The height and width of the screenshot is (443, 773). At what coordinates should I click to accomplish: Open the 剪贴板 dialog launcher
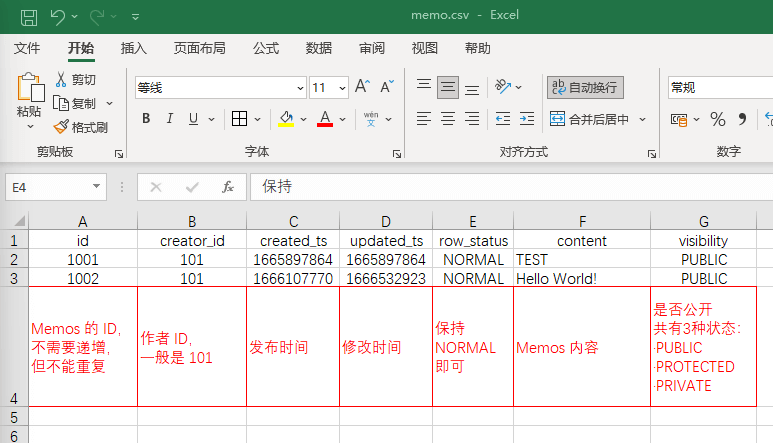pos(119,154)
